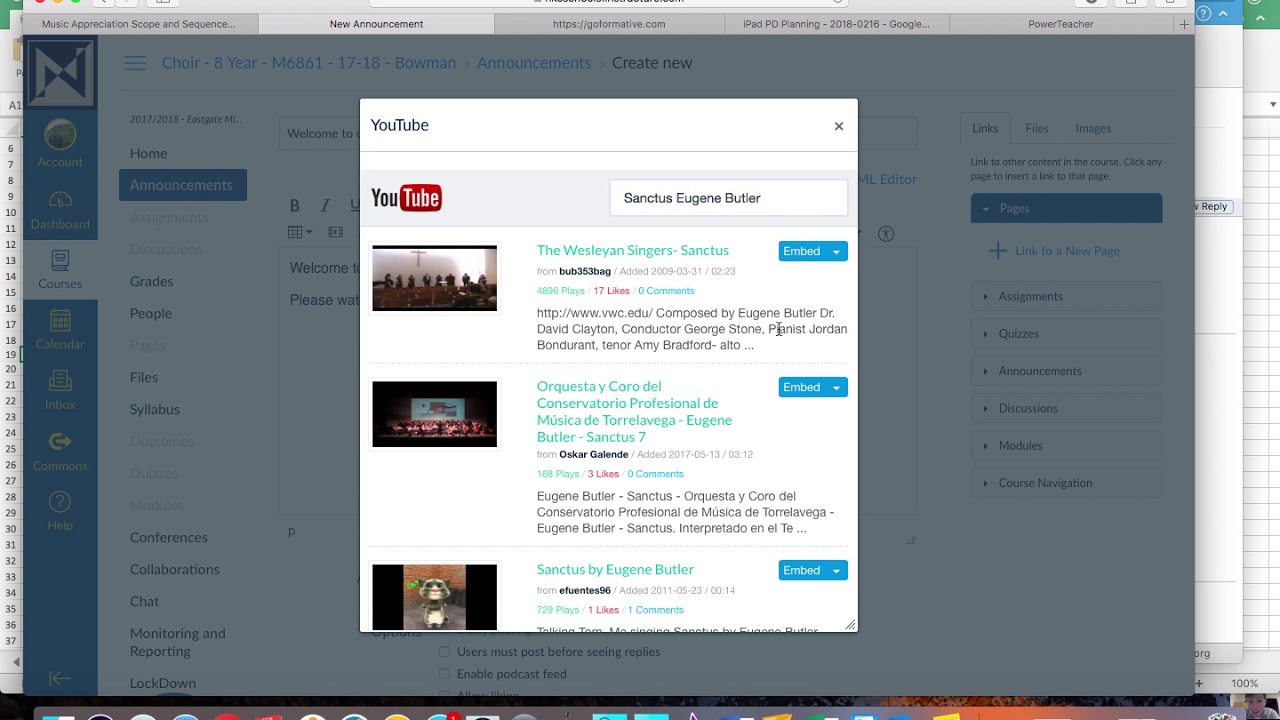Open Embed dropdown arrow for Wesleyan Singers
The height and width of the screenshot is (720, 1280).
(836, 251)
